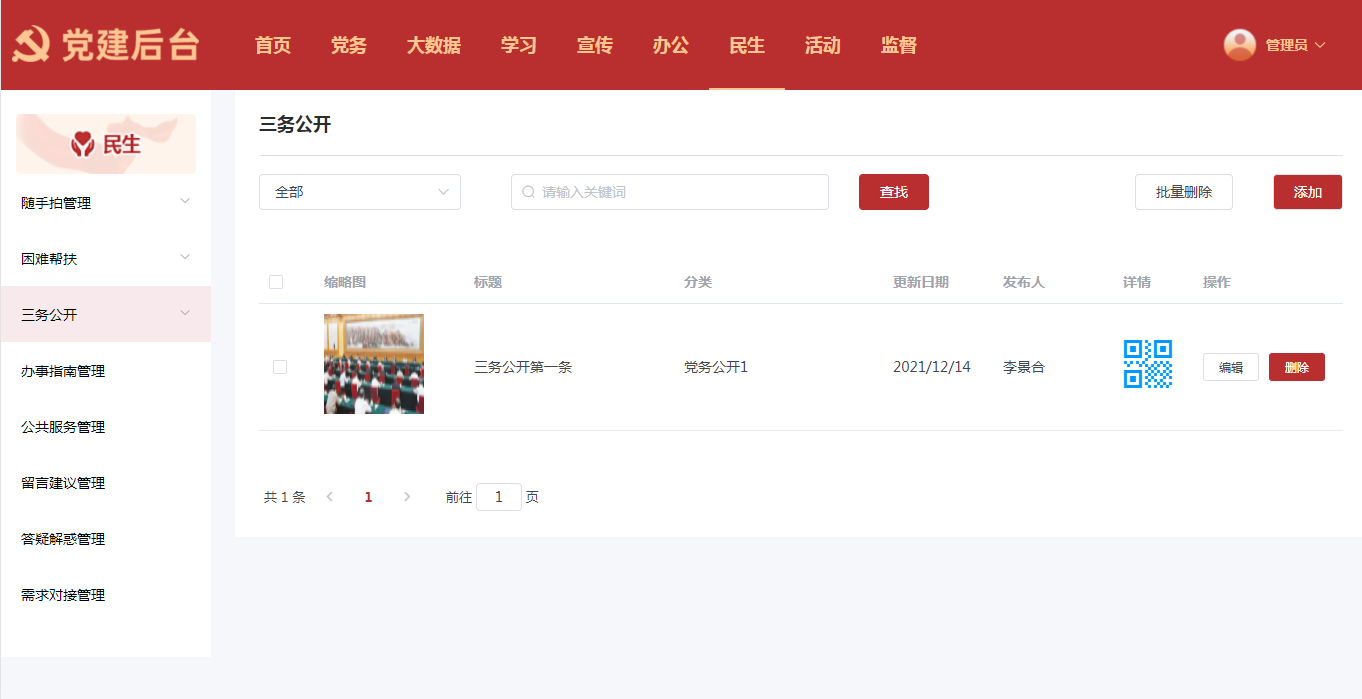Open the 管理员 user dropdown arrow

point(1320,45)
